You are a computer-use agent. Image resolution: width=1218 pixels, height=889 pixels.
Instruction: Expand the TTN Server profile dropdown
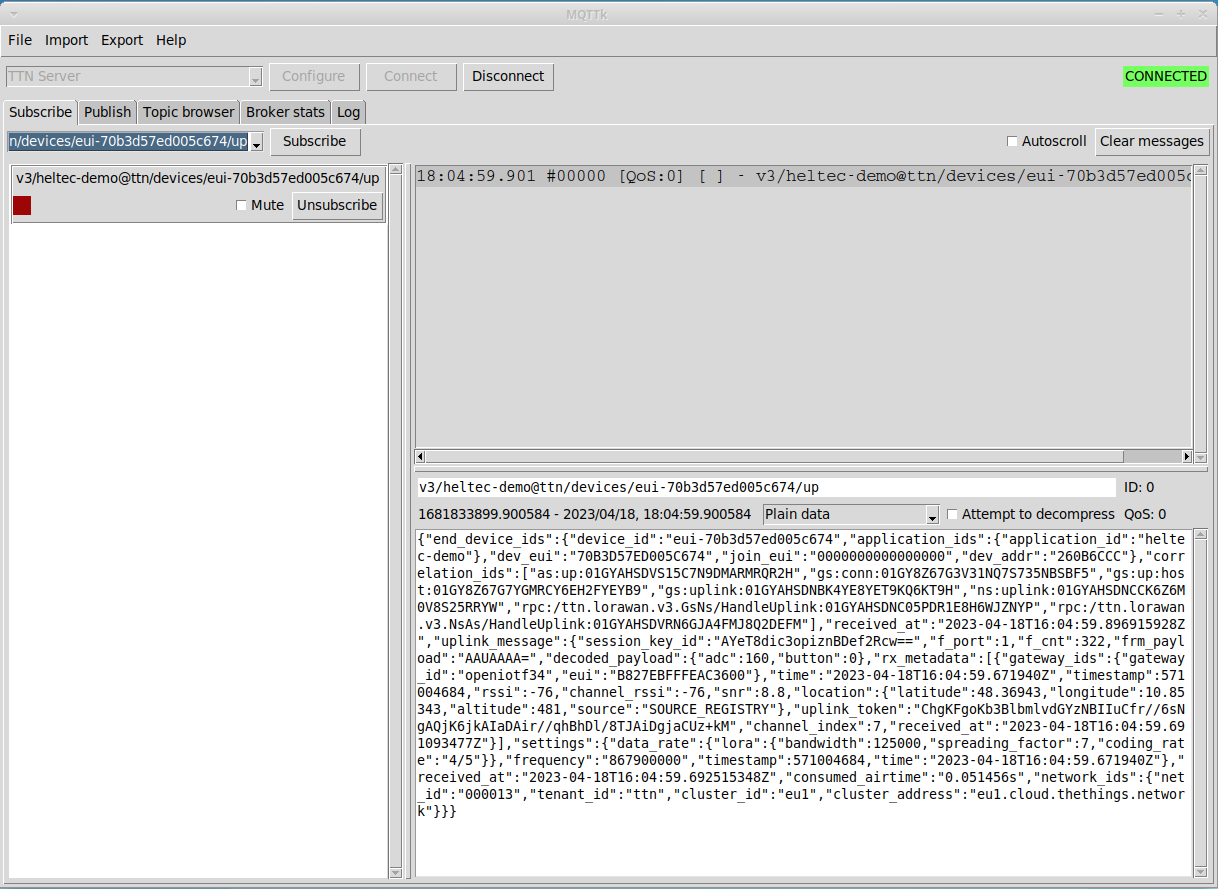(255, 77)
